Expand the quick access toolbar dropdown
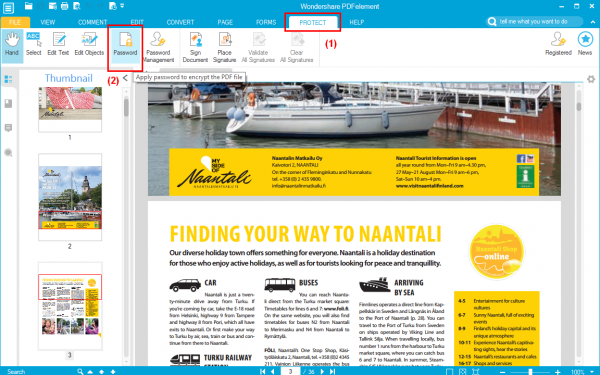 pyautogui.click(x=122, y=6)
